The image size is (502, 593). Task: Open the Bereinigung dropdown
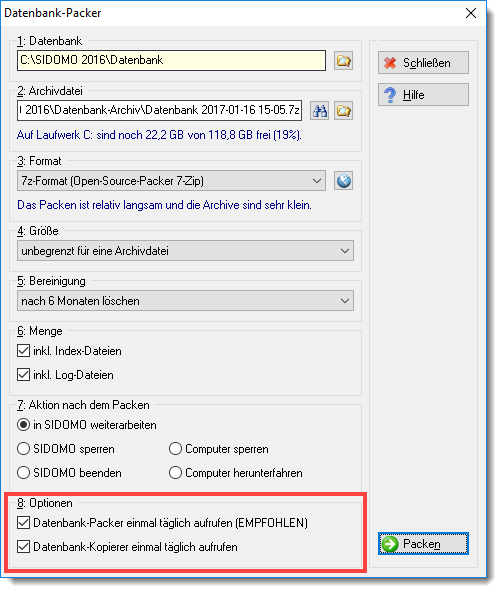click(185, 301)
